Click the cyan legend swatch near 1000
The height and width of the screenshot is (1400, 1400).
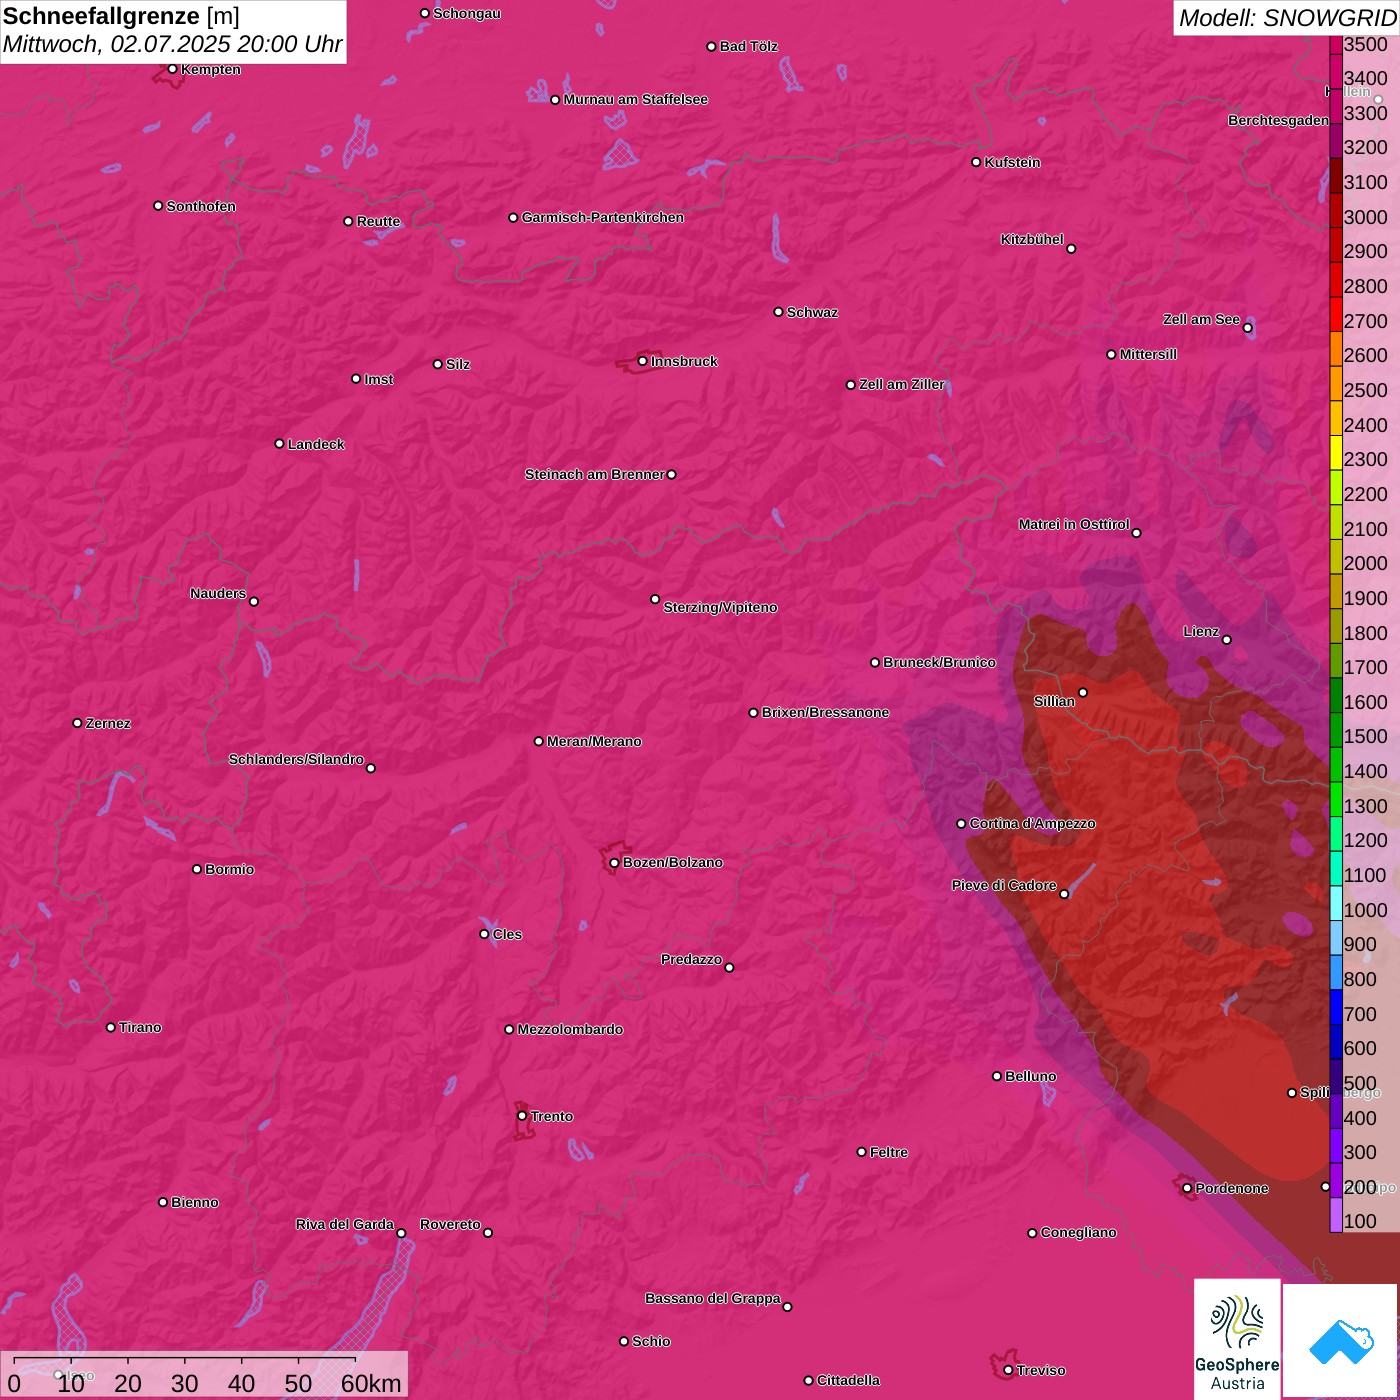[x=1336, y=903]
